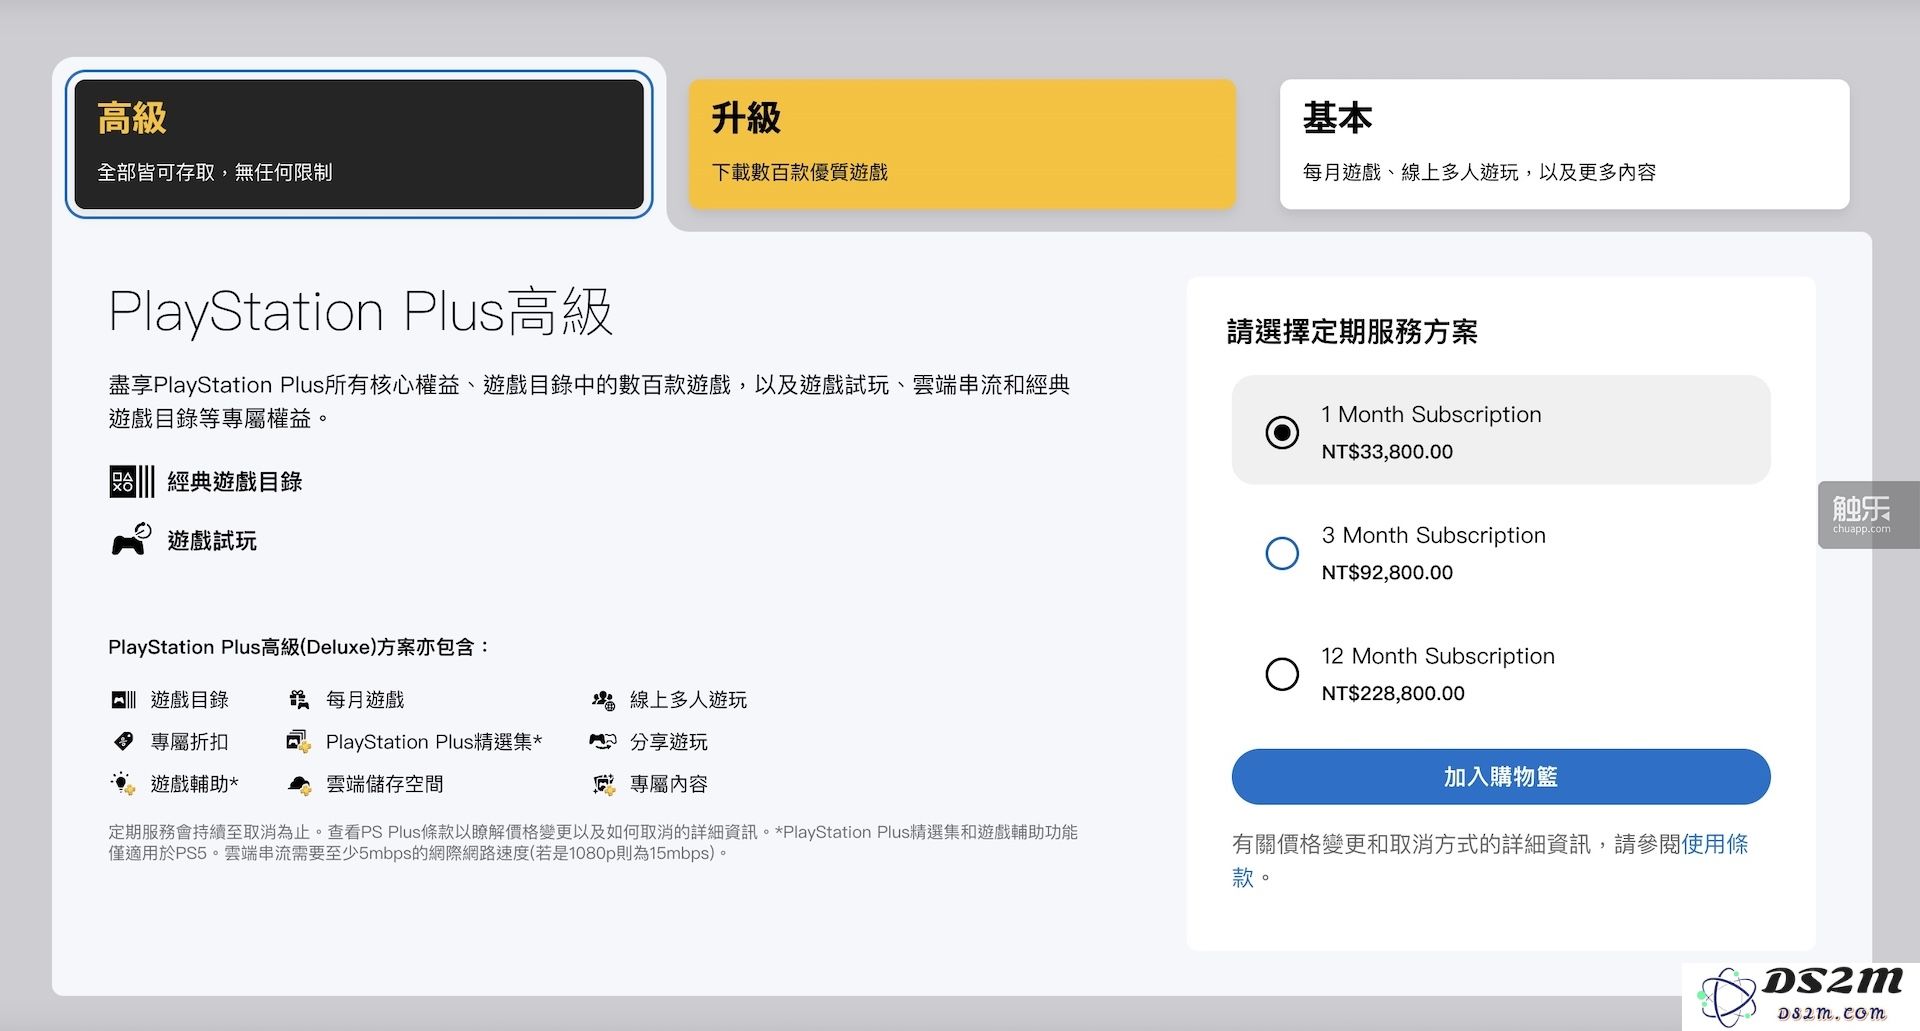1920x1031 pixels.
Task: Click the 遊戲輔助* label
Action: 195,784
